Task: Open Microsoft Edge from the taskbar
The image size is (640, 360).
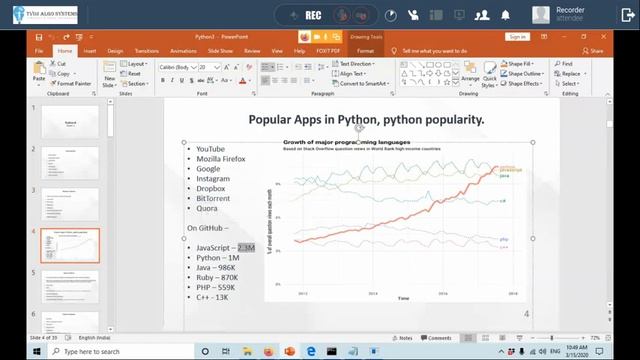Action: click(311, 351)
